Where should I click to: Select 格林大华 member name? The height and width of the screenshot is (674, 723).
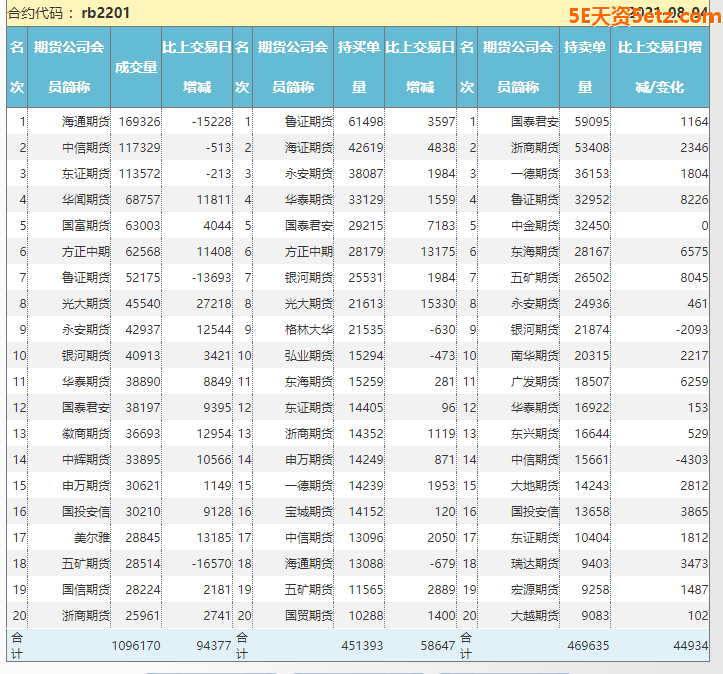click(x=308, y=330)
